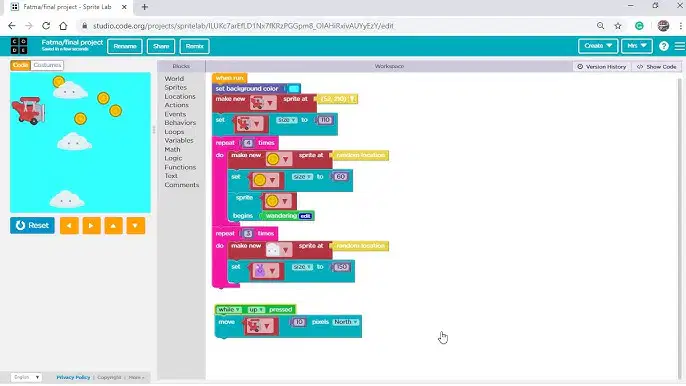Open the while event dropdown
This screenshot has height=386, width=686.
229,309
